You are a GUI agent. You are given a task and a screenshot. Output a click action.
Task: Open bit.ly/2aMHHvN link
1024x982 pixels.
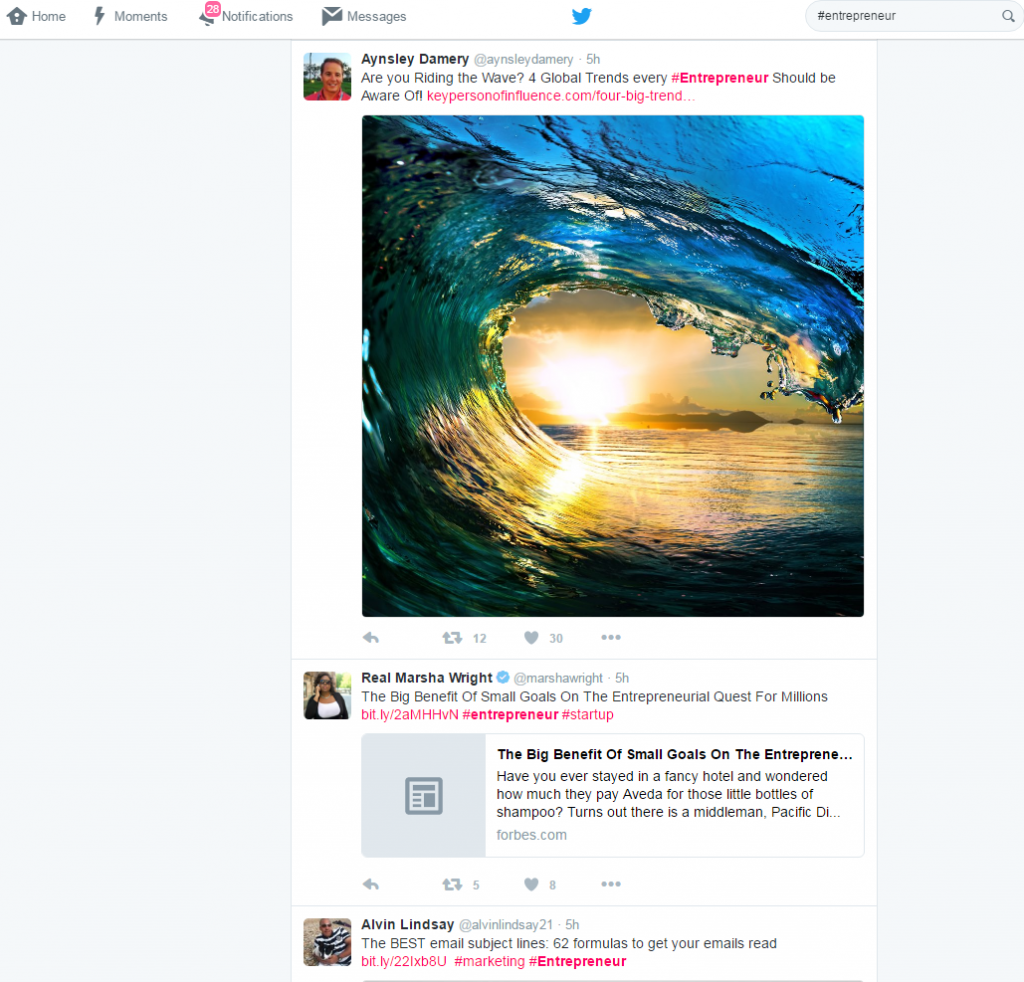(410, 715)
